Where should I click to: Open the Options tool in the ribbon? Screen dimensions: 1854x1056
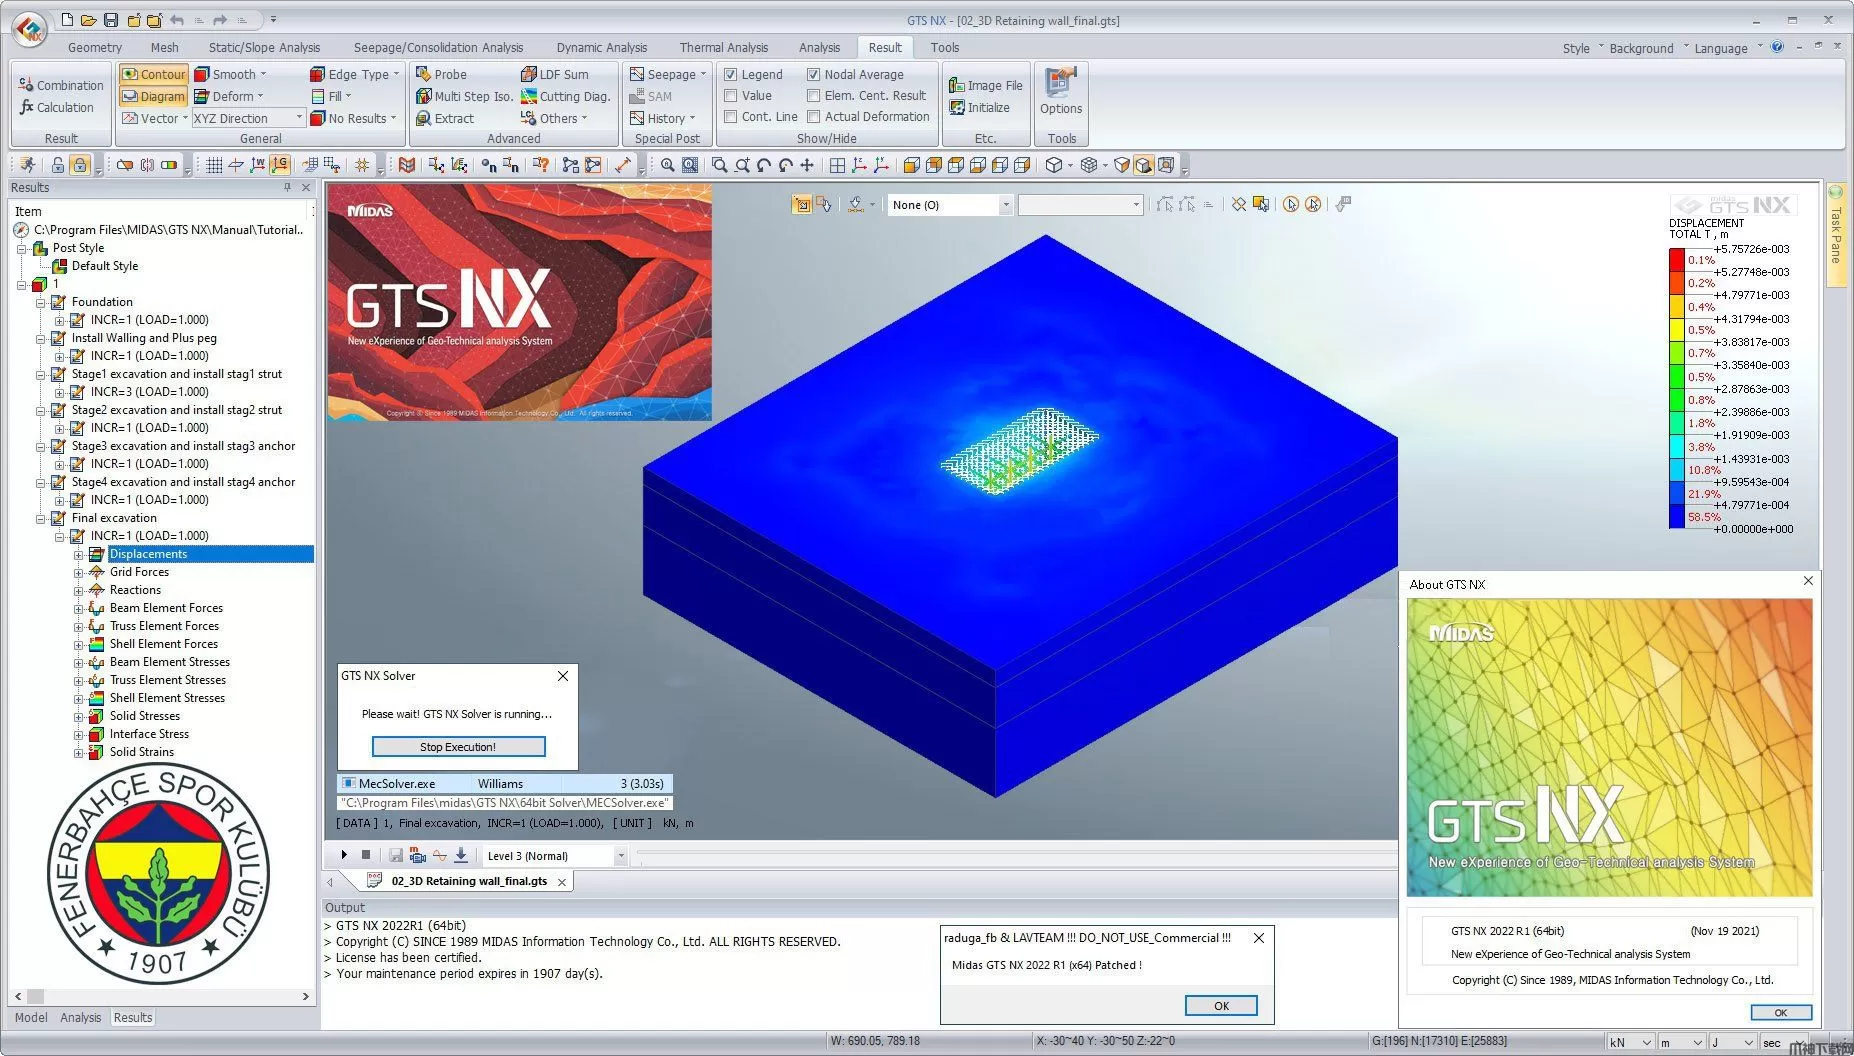pyautogui.click(x=1060, y=84)
